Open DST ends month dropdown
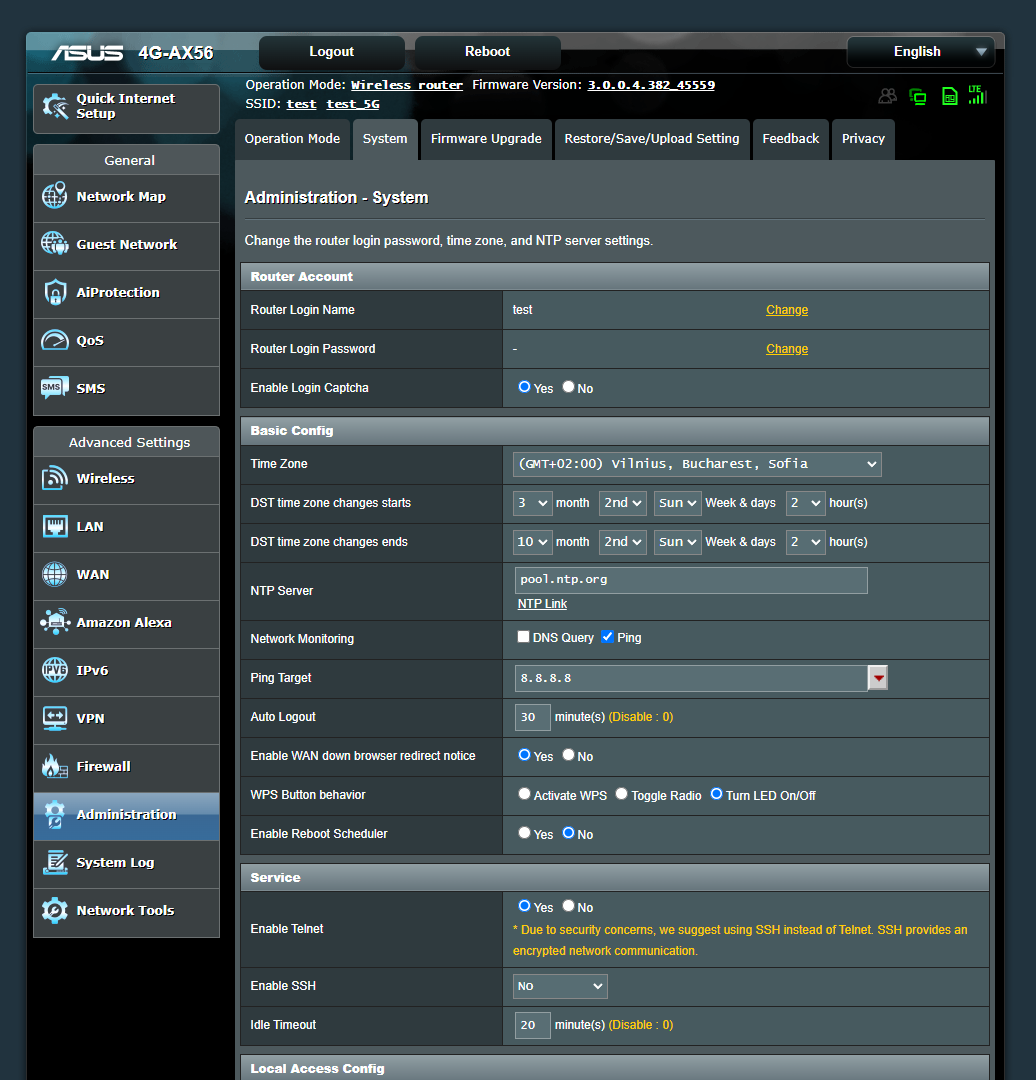Viewport: 1036px width, 1080px height. (x=532, y=542)
